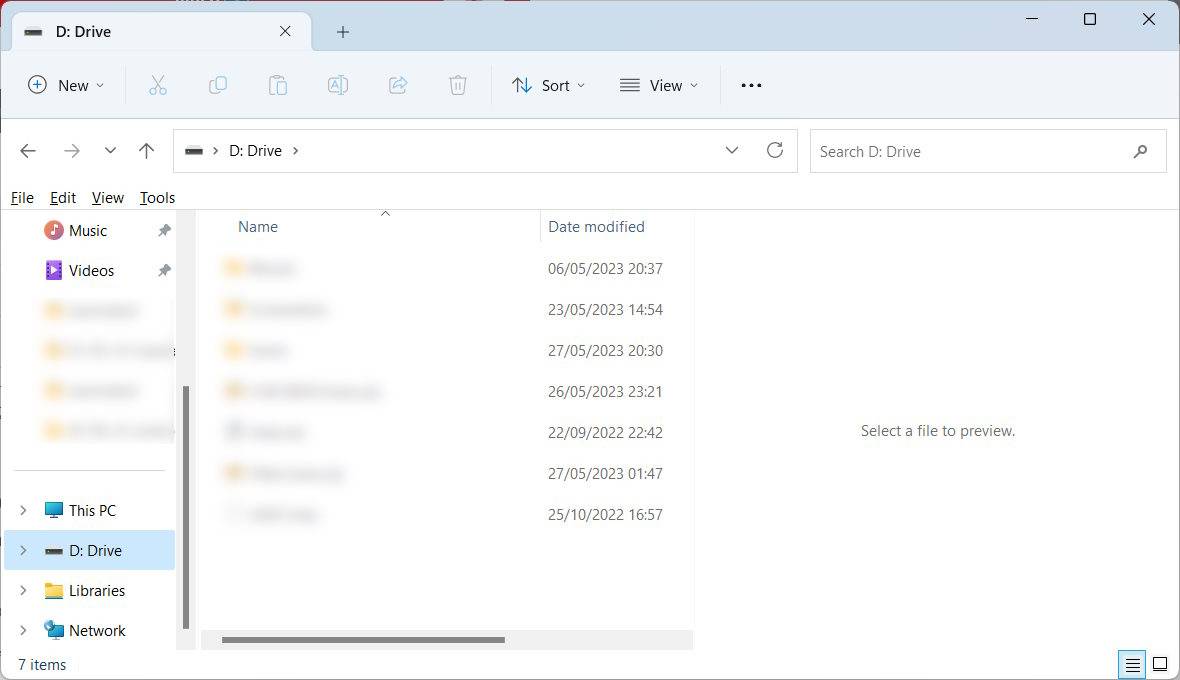Click the Search D: Drive field

pyautogui.click(x=970, y=152)
